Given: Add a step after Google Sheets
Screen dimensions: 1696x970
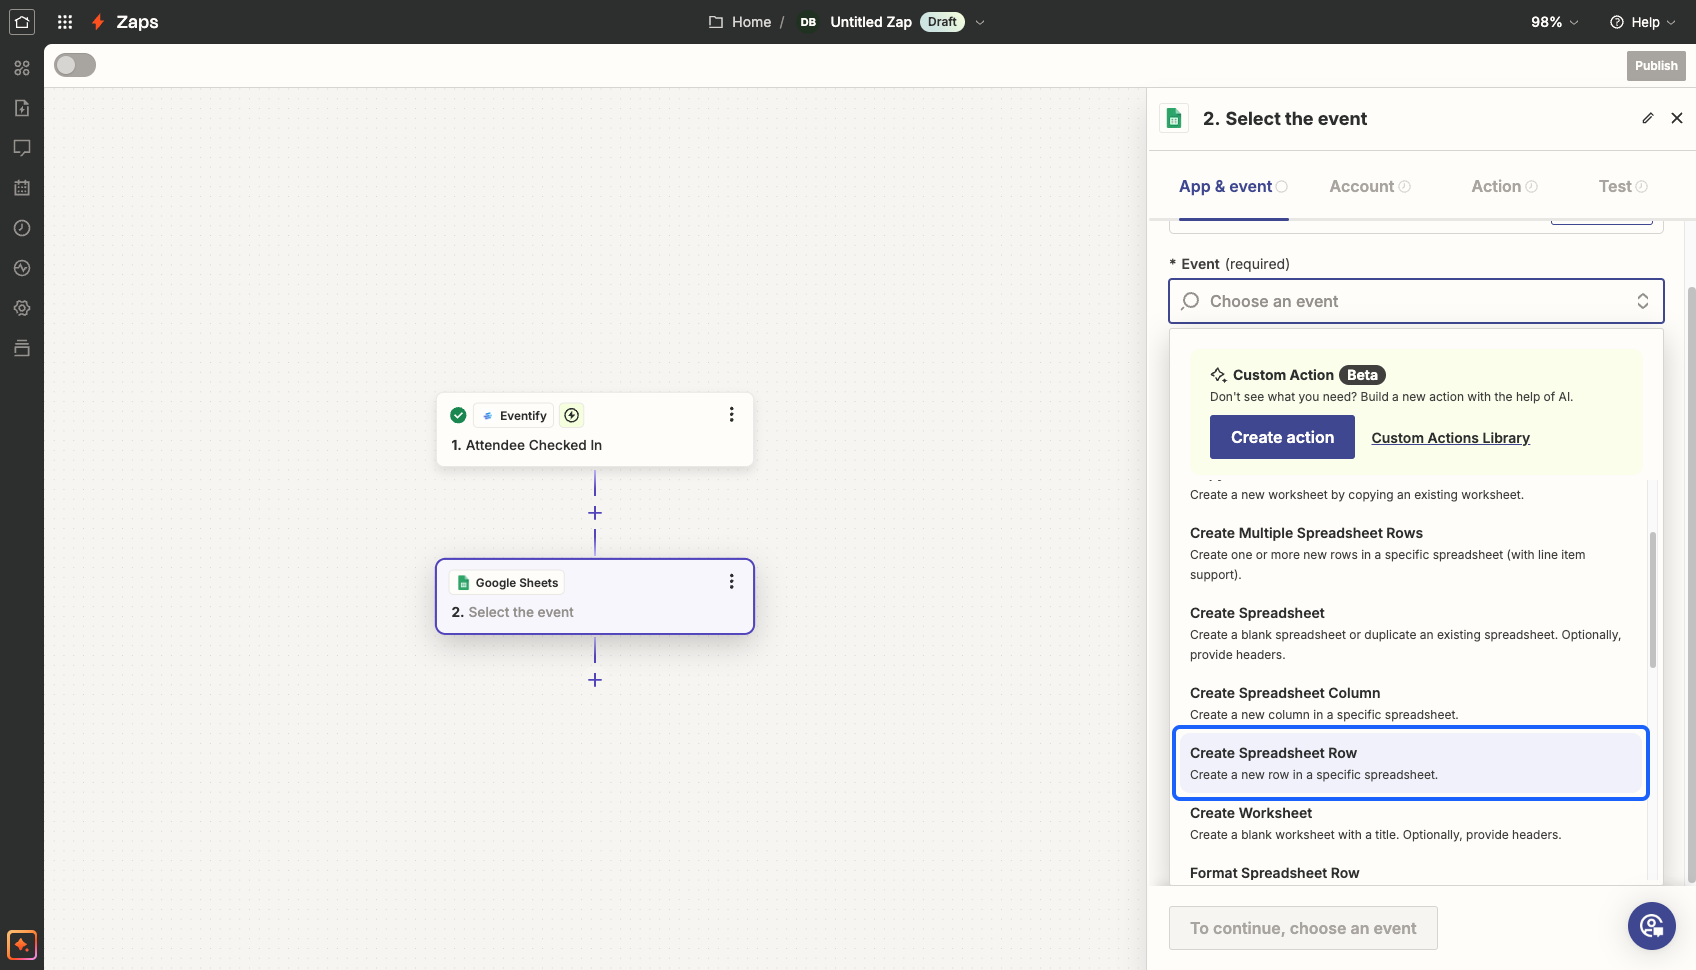Looking at the screenshot, I should tap(595, 680).
